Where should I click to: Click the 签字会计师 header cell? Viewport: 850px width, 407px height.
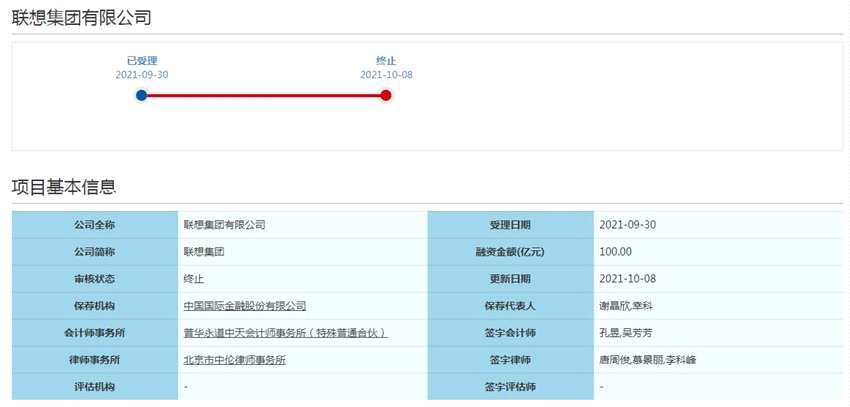click(x=510, y=333)
